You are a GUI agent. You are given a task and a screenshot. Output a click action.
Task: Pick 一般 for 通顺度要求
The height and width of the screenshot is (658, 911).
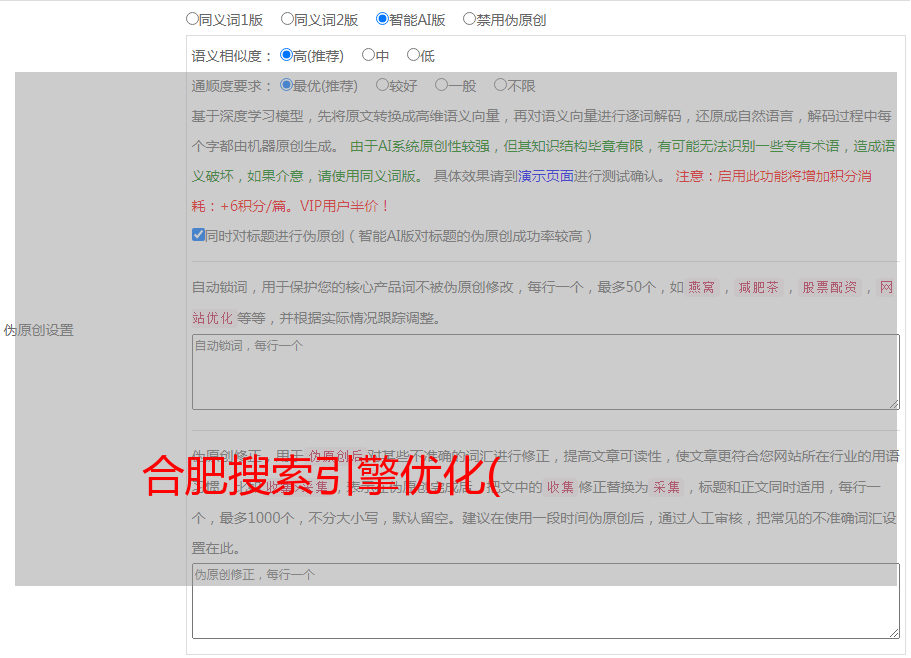point(442,85)
